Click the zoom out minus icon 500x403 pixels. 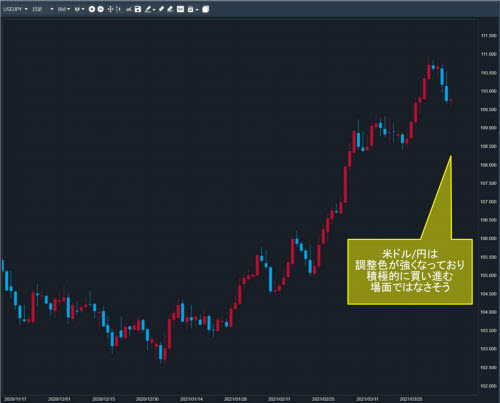[x=100, y=9]
